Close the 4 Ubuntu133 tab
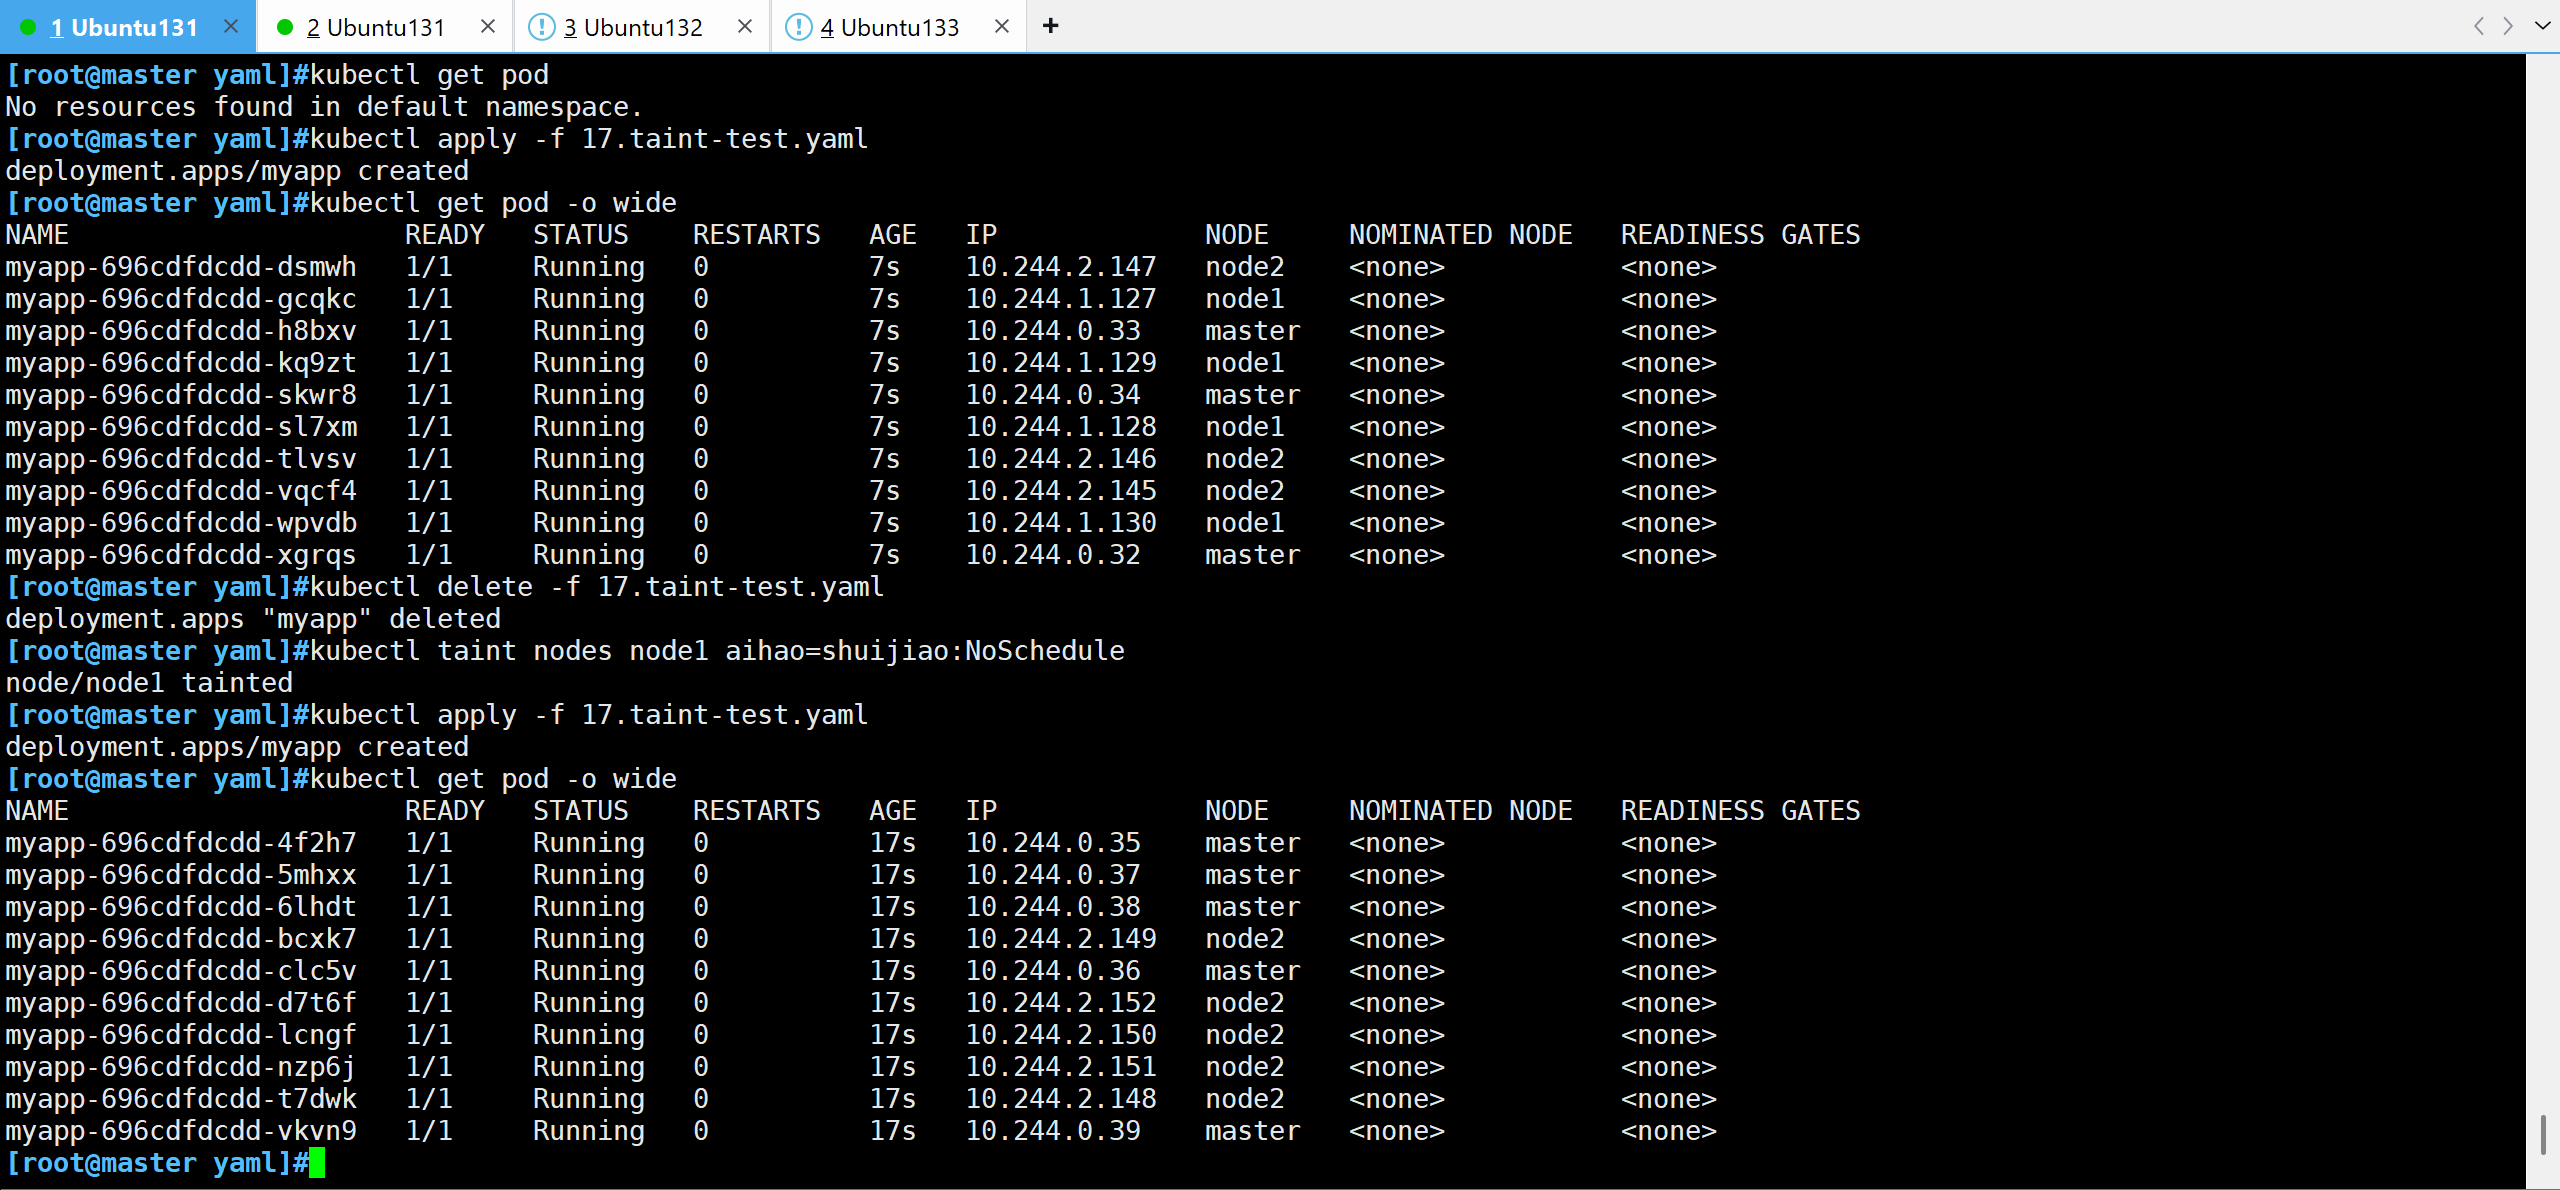This screenshot has height=1190, width=2560. pos(1002,26)
